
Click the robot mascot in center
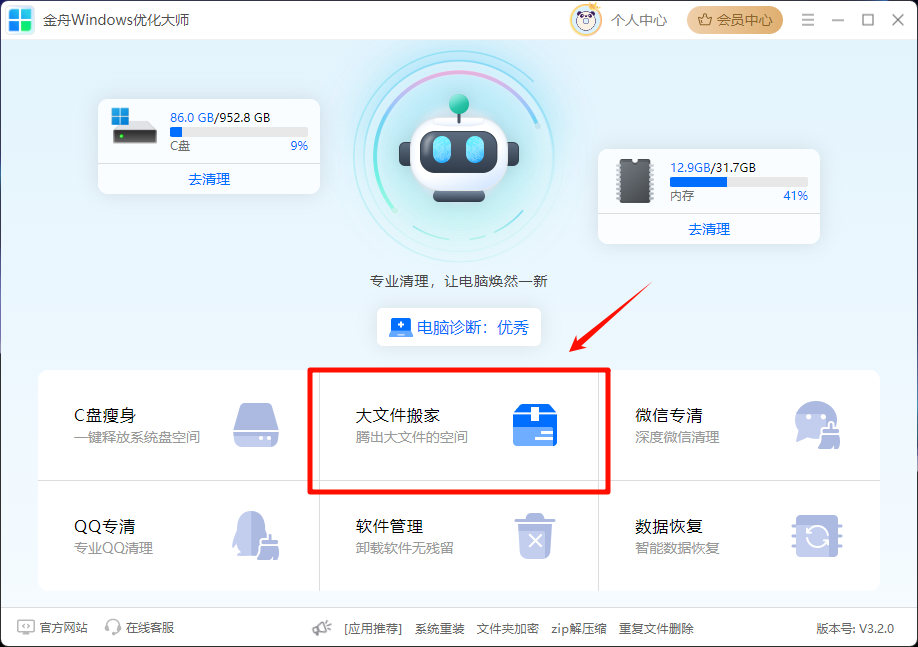click(459, 149)
